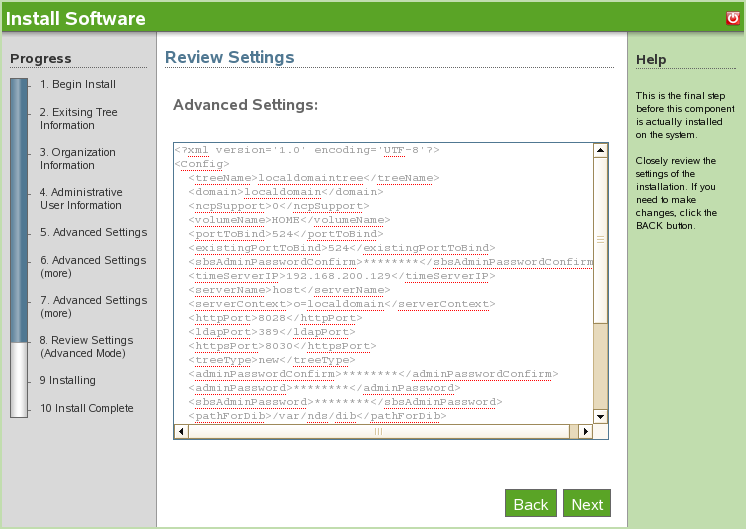This screenshot has width=746, height=529.
Task: Click the treeType new line
Action: (272, 360)
